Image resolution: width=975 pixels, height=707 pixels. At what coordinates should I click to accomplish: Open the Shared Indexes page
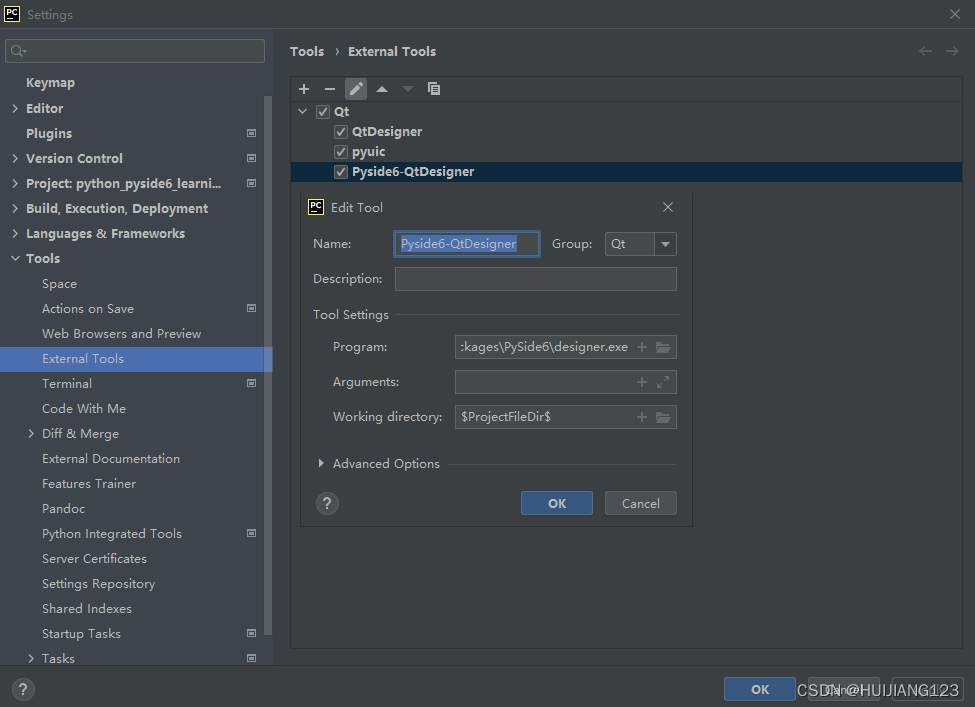point(87,609)
